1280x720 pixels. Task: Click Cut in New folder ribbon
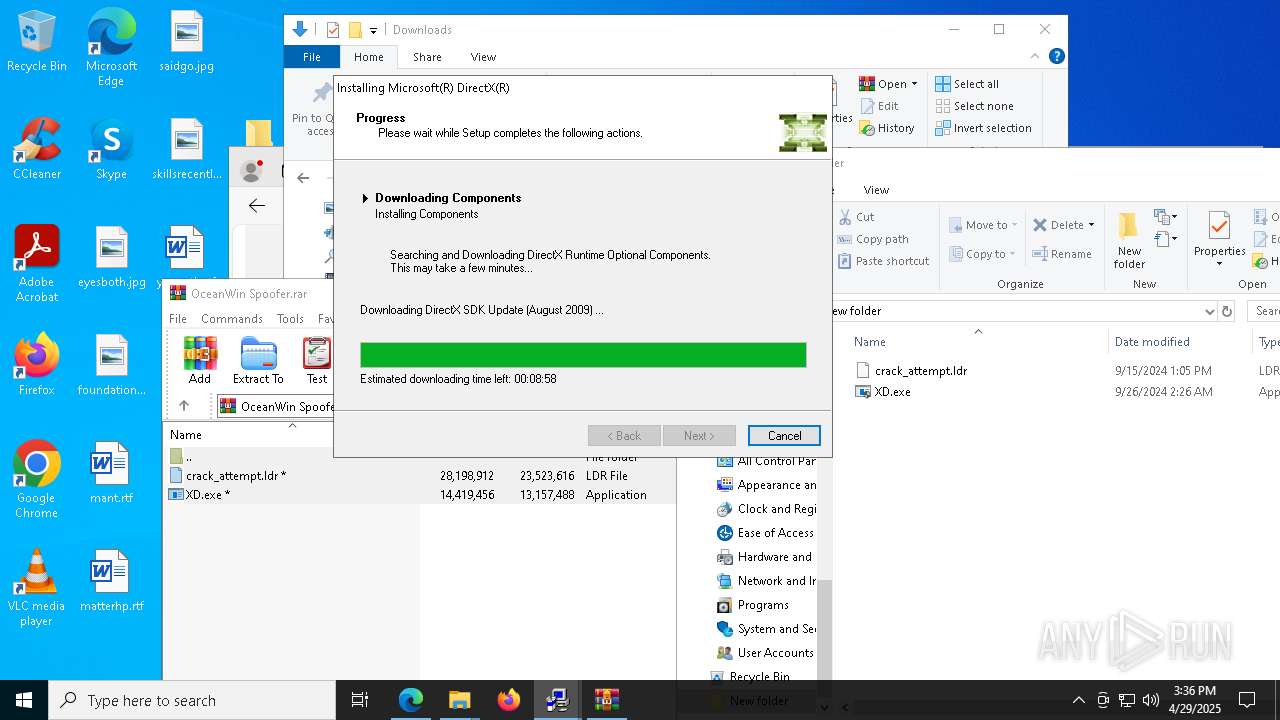(x=856, y=217)
